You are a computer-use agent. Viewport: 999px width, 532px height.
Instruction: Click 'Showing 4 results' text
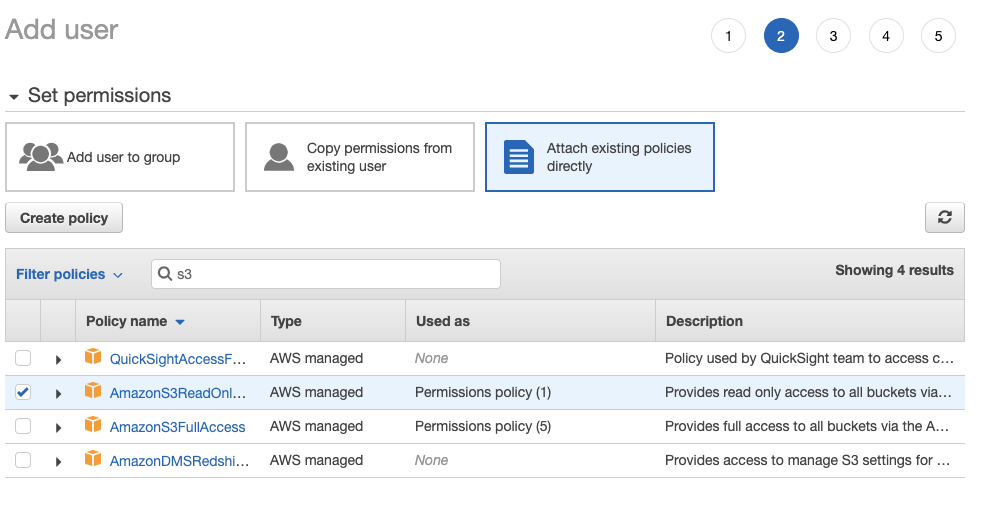895,270
